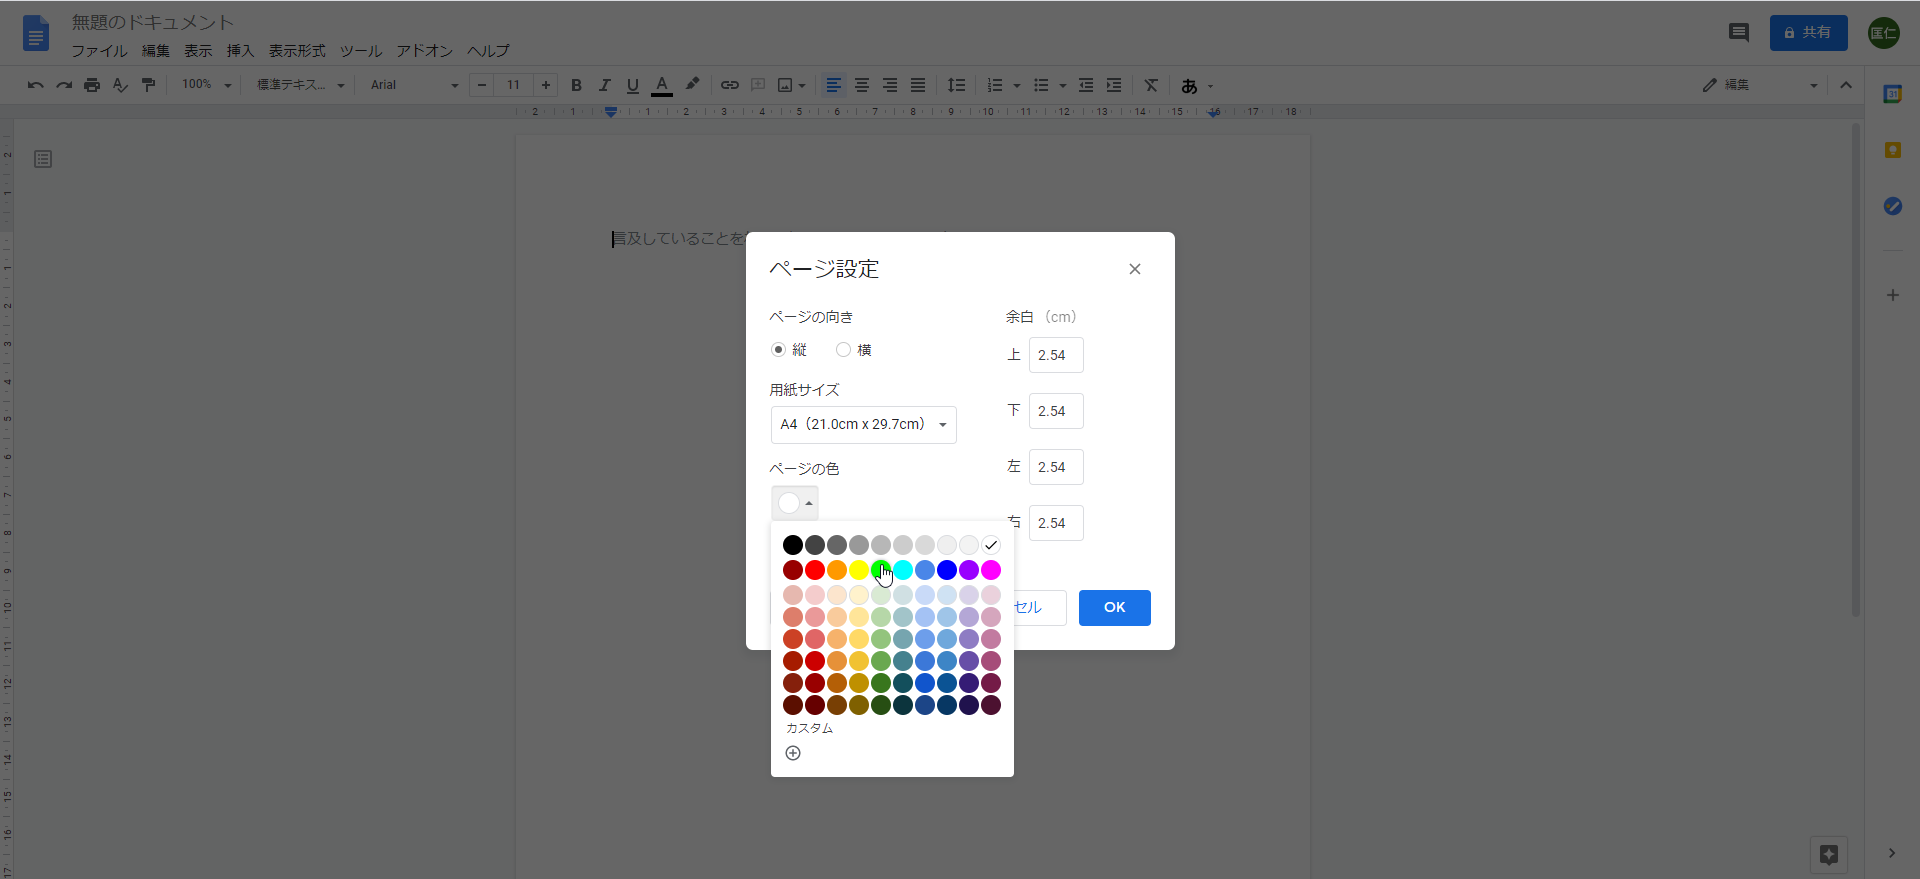This screenshot has height=879, width=1920.
Task: Close the page setup dialog
Action: click(x=1135, y=269)
